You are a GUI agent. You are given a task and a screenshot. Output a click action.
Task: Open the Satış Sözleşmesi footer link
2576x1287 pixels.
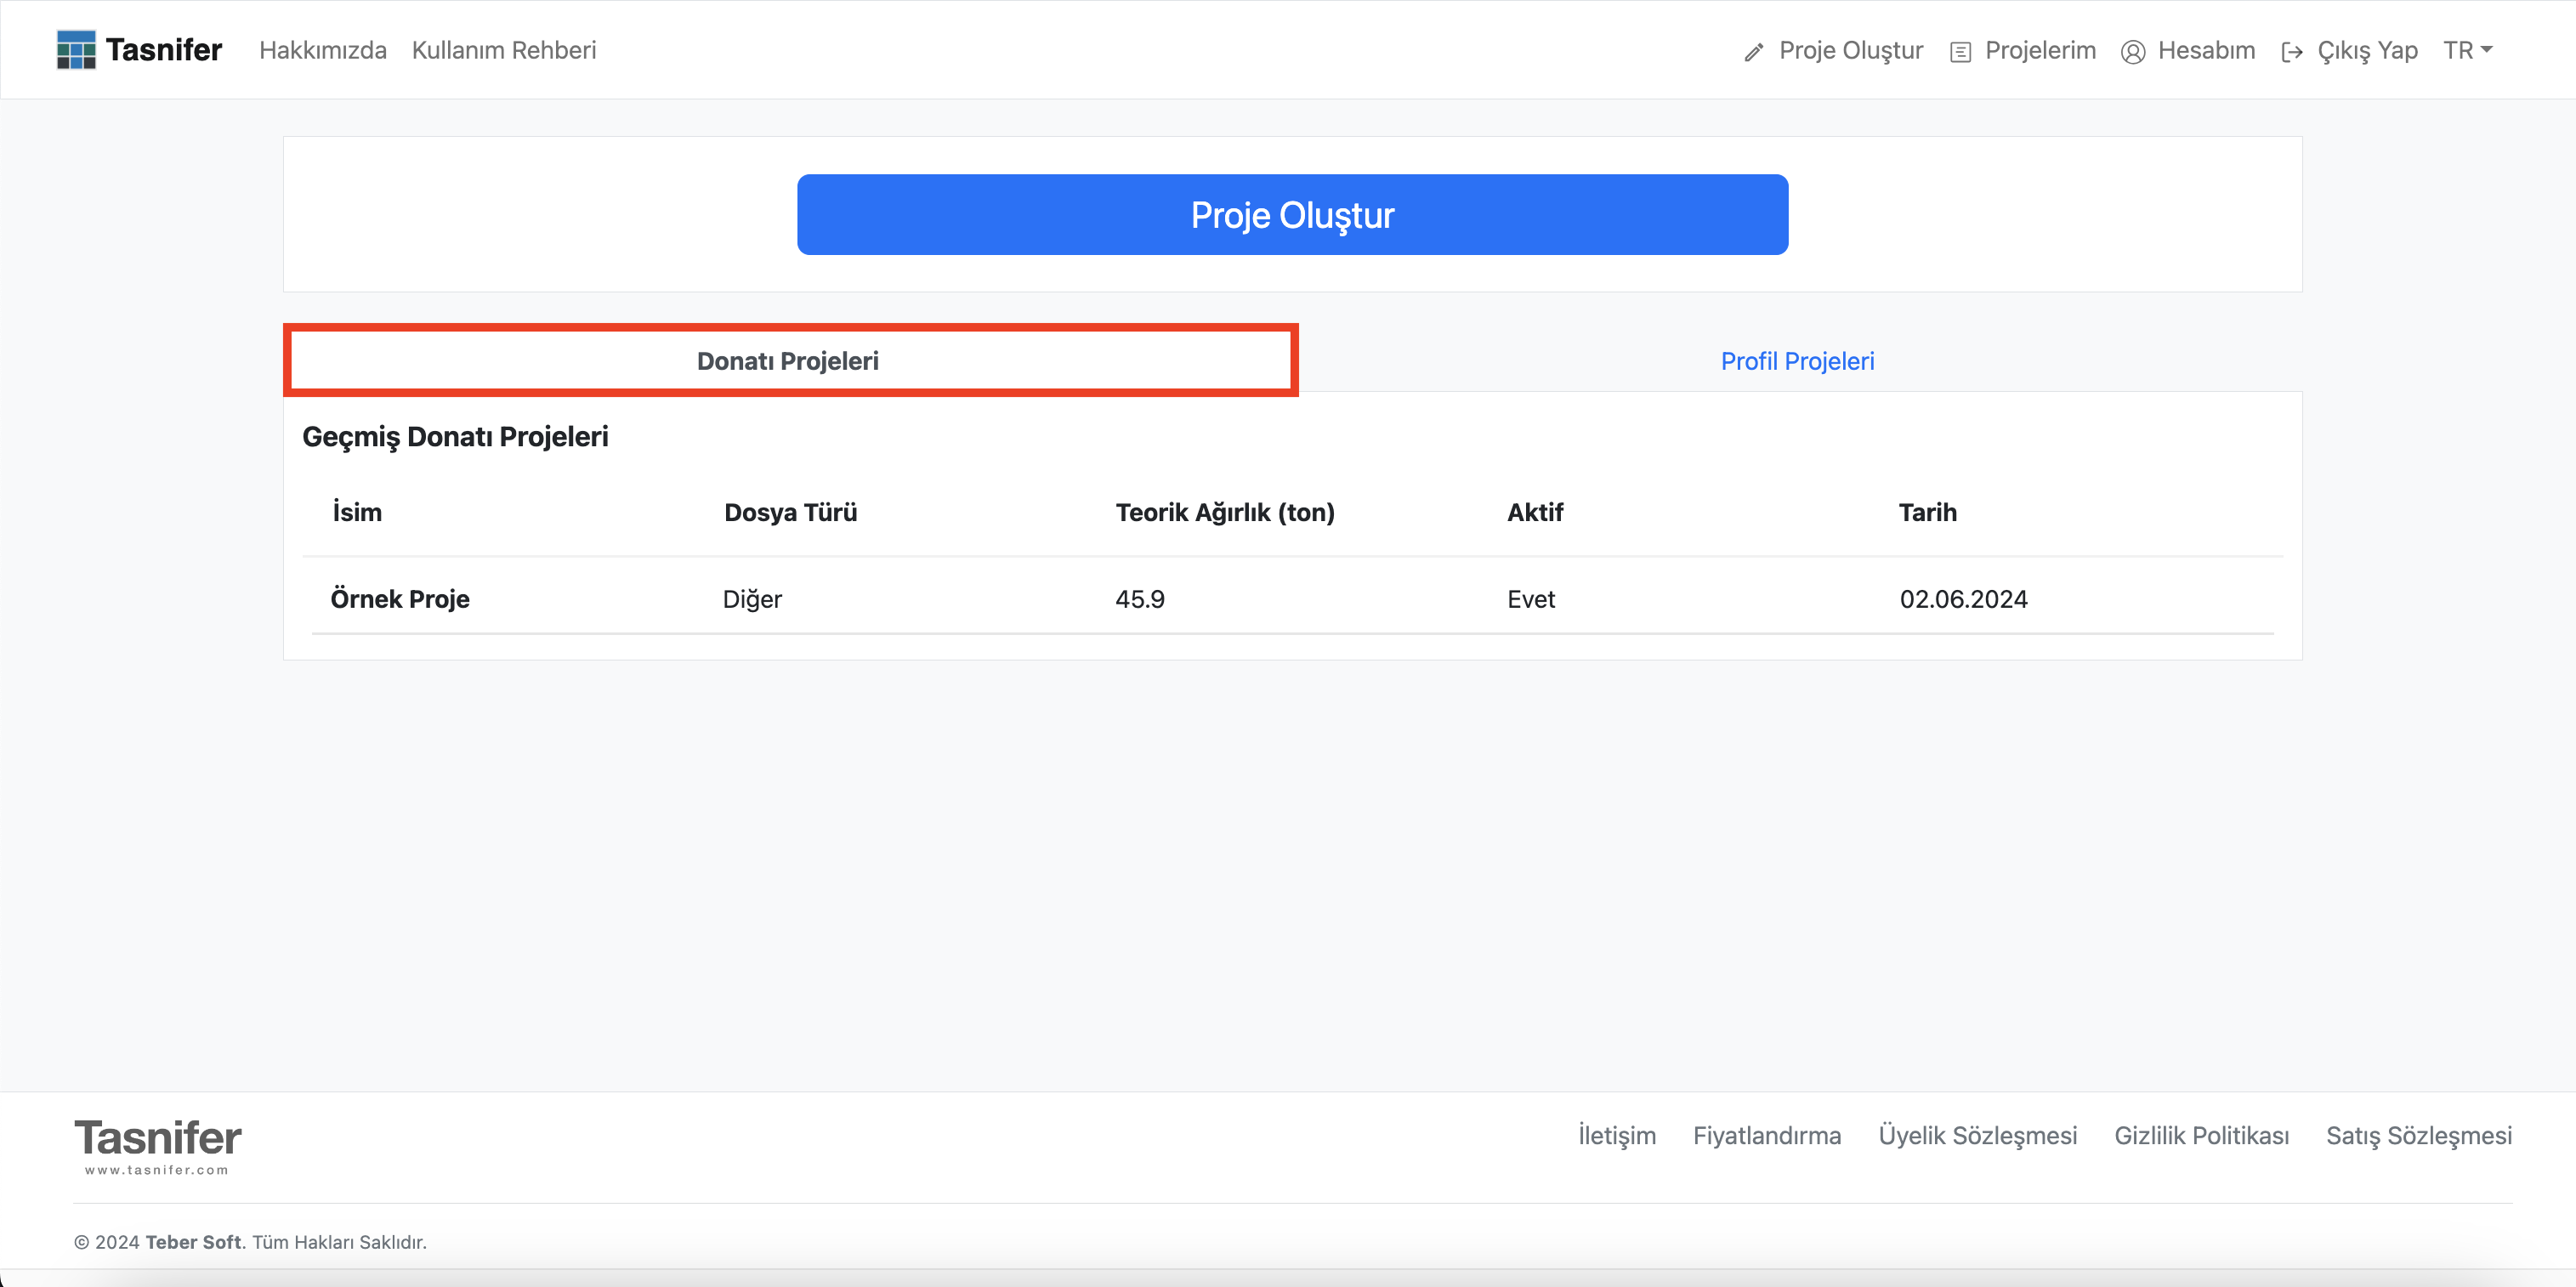[x=2418, y=1135]
